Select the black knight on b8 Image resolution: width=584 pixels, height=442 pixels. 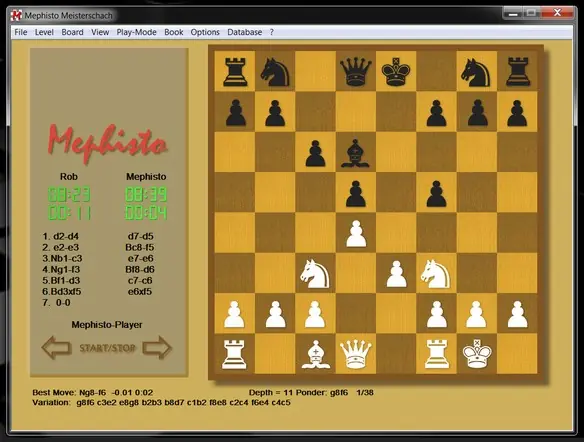[275, 73]
